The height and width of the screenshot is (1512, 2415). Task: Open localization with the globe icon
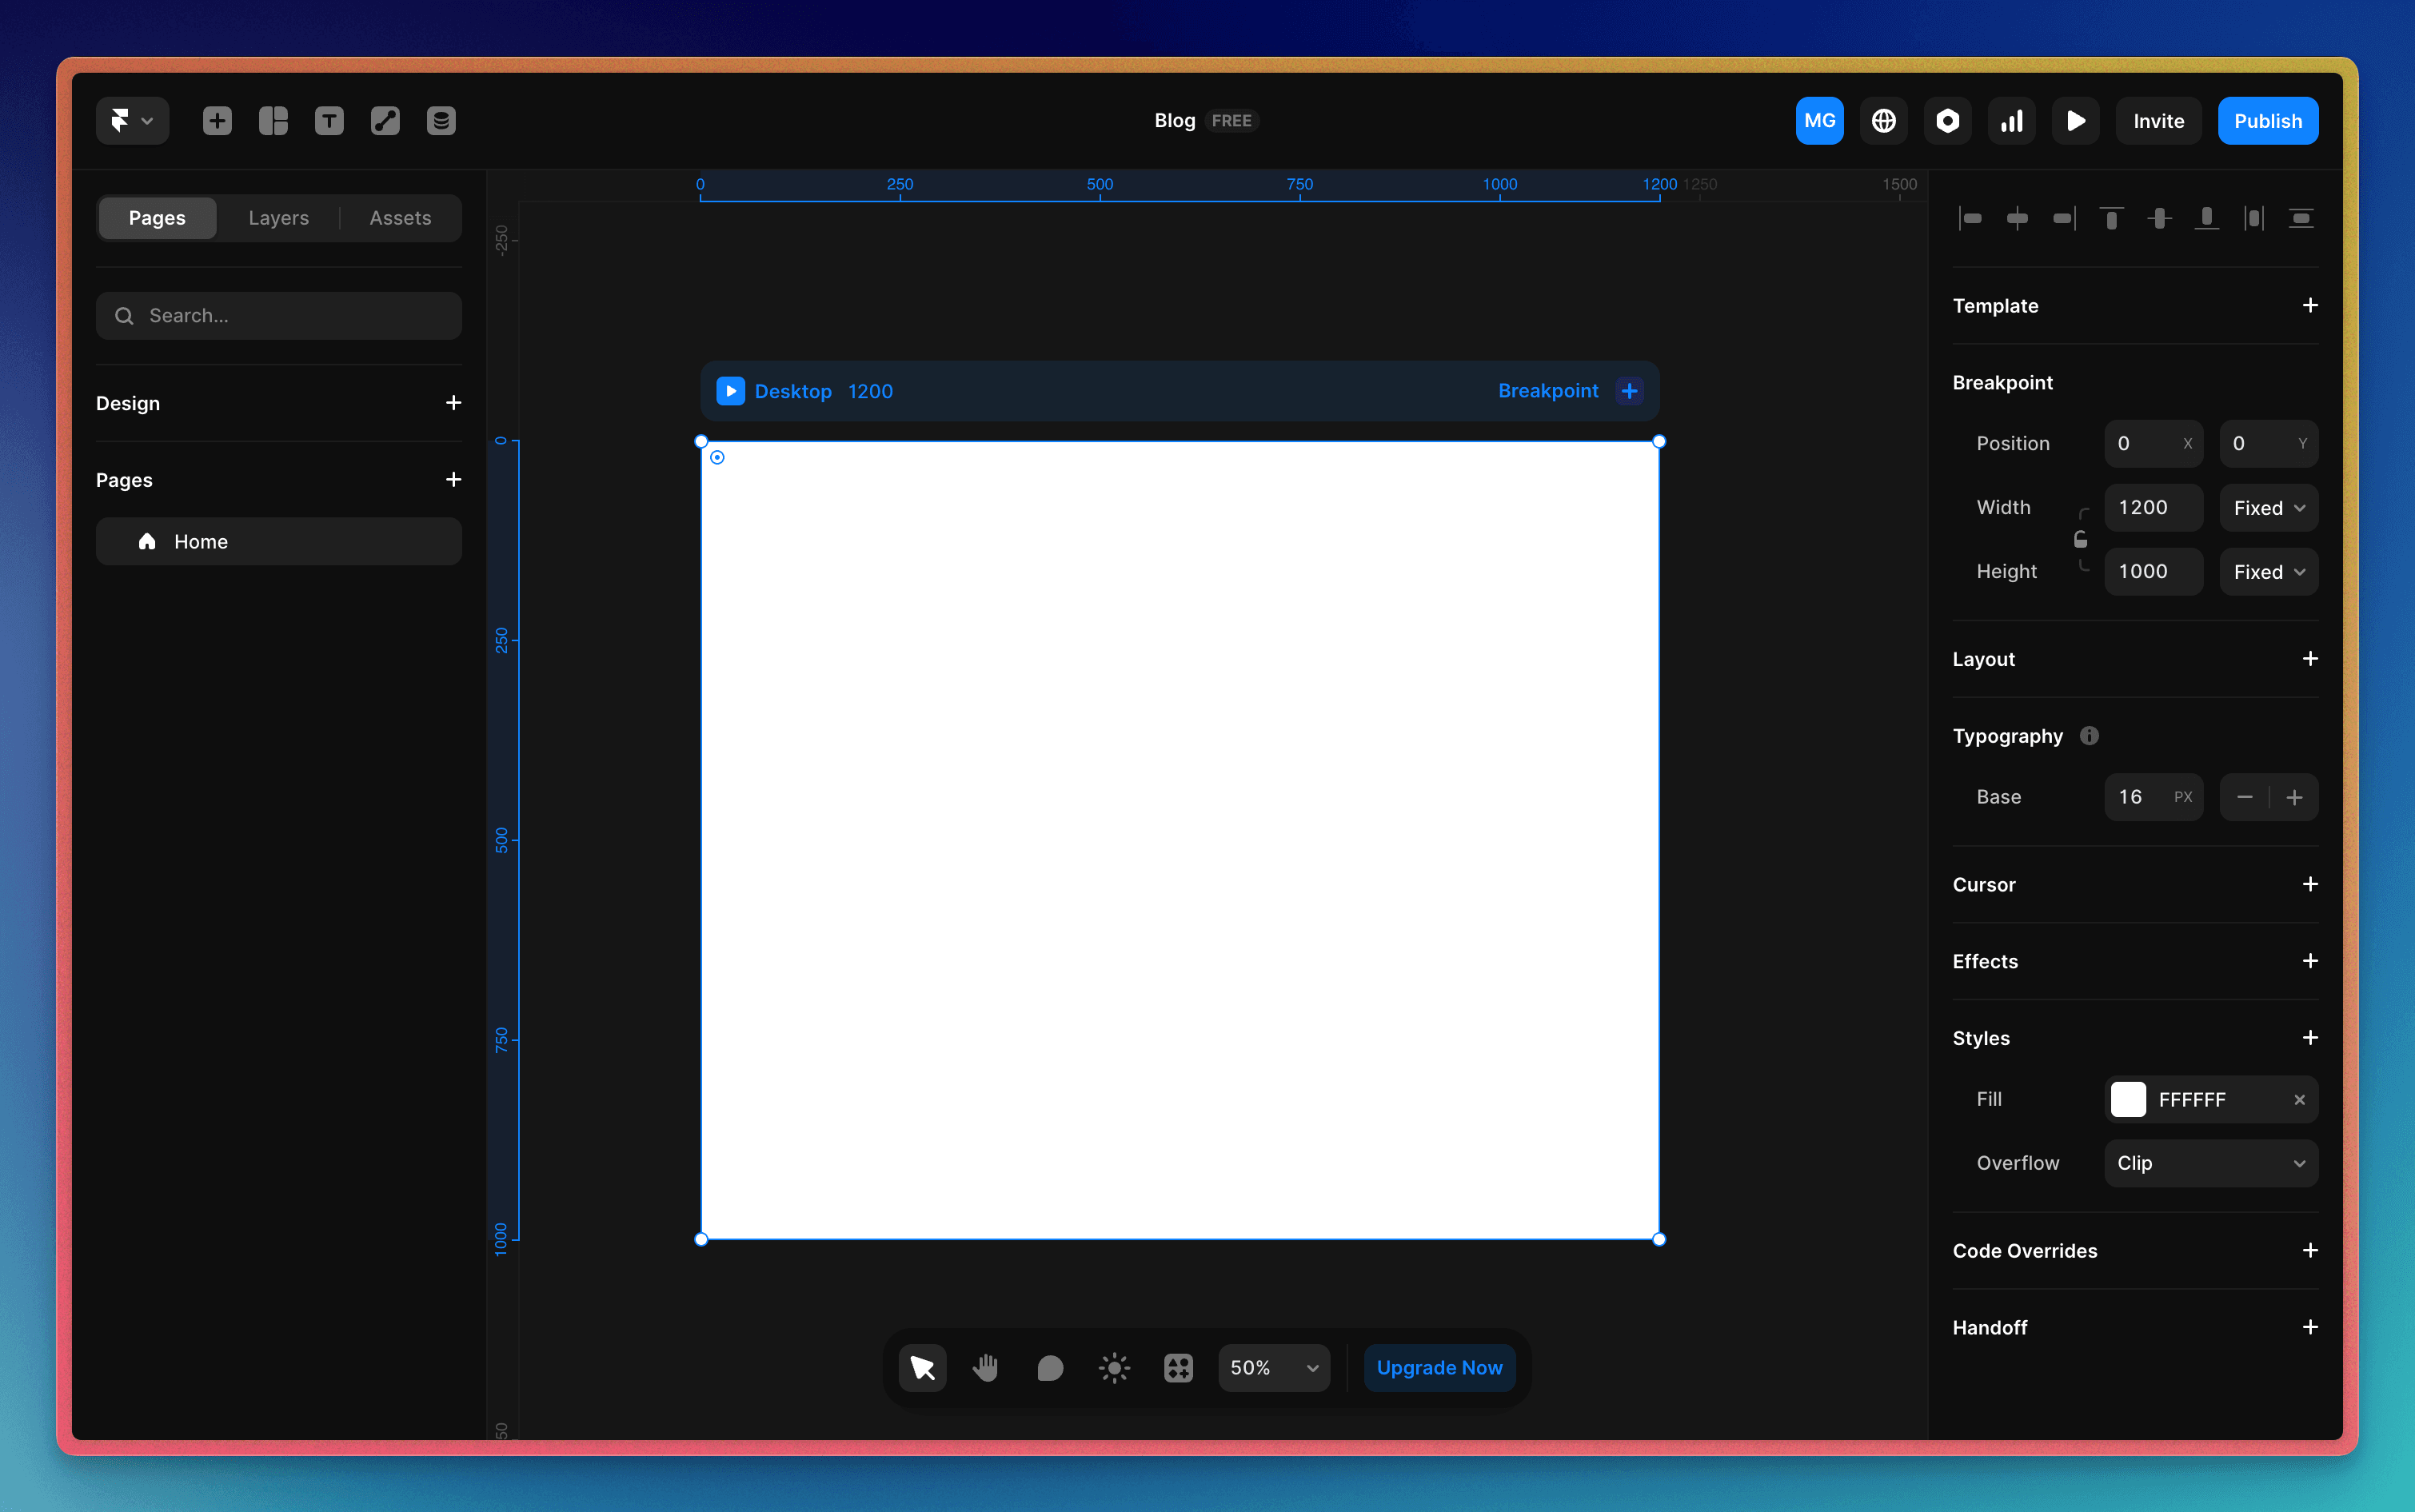[x=1883, y=120]
